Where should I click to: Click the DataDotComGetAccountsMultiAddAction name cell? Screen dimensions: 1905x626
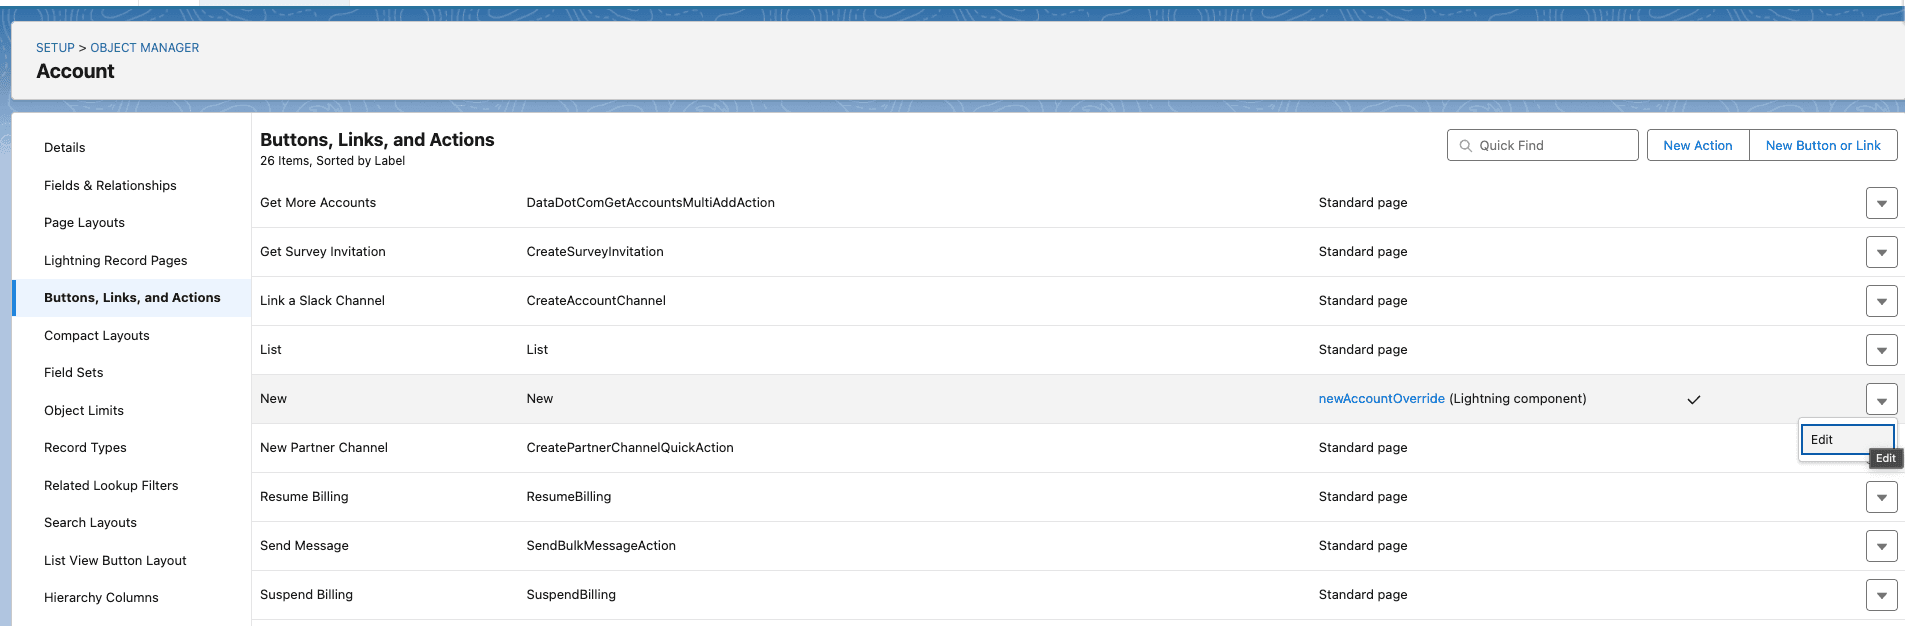(650, 202)
